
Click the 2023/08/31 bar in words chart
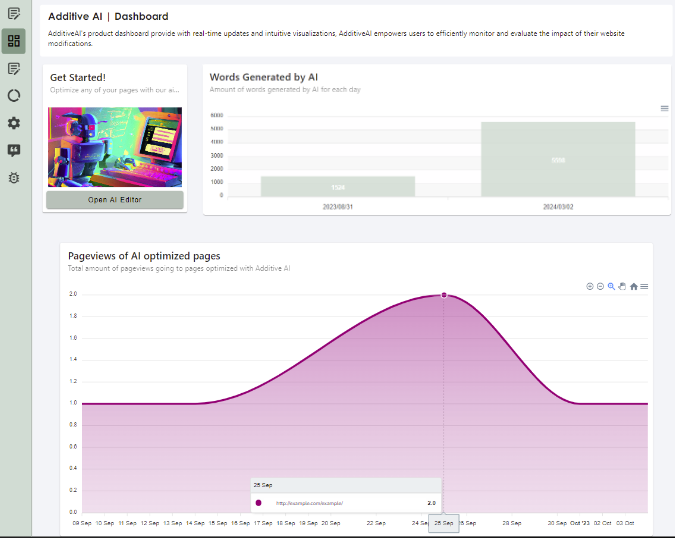click(338, 186)
